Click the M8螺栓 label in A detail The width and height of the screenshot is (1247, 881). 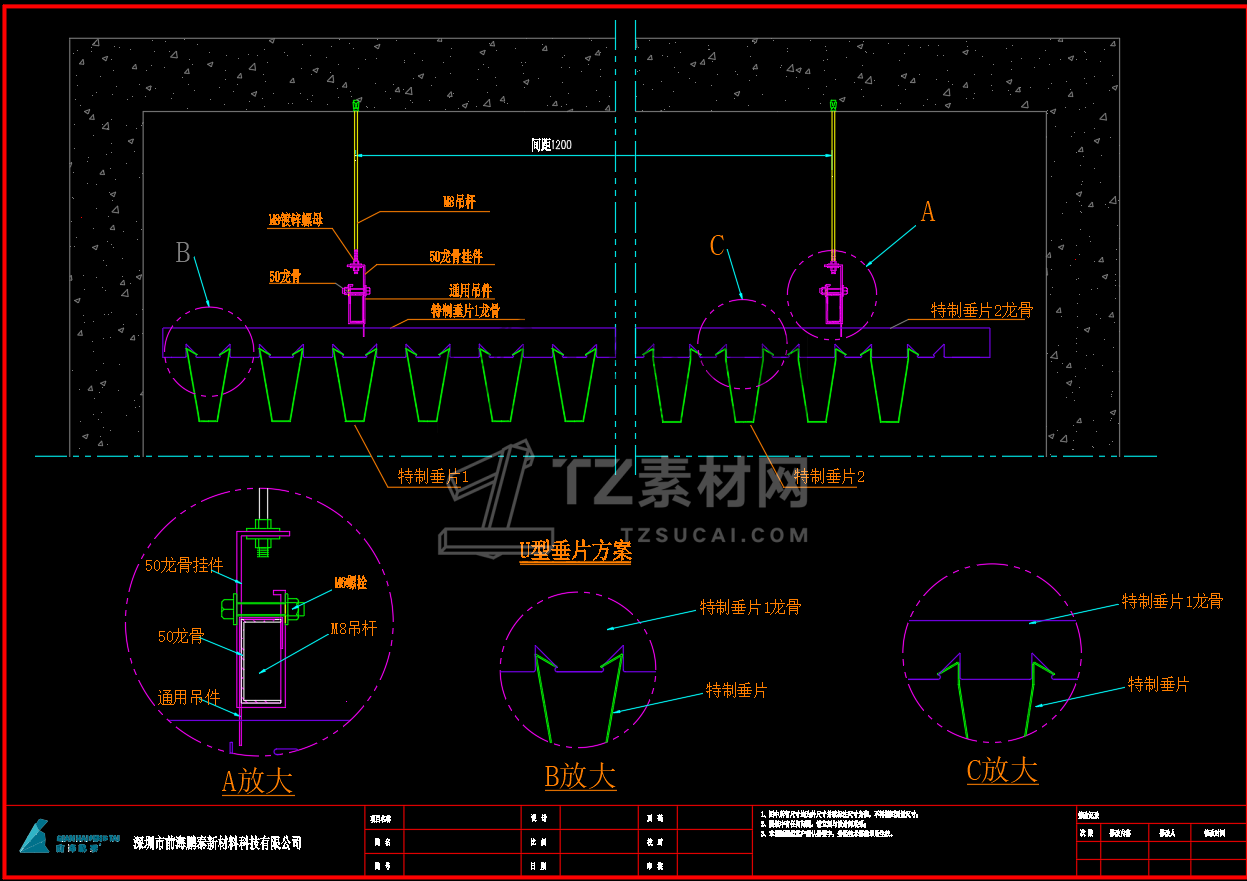coord(350,583)
